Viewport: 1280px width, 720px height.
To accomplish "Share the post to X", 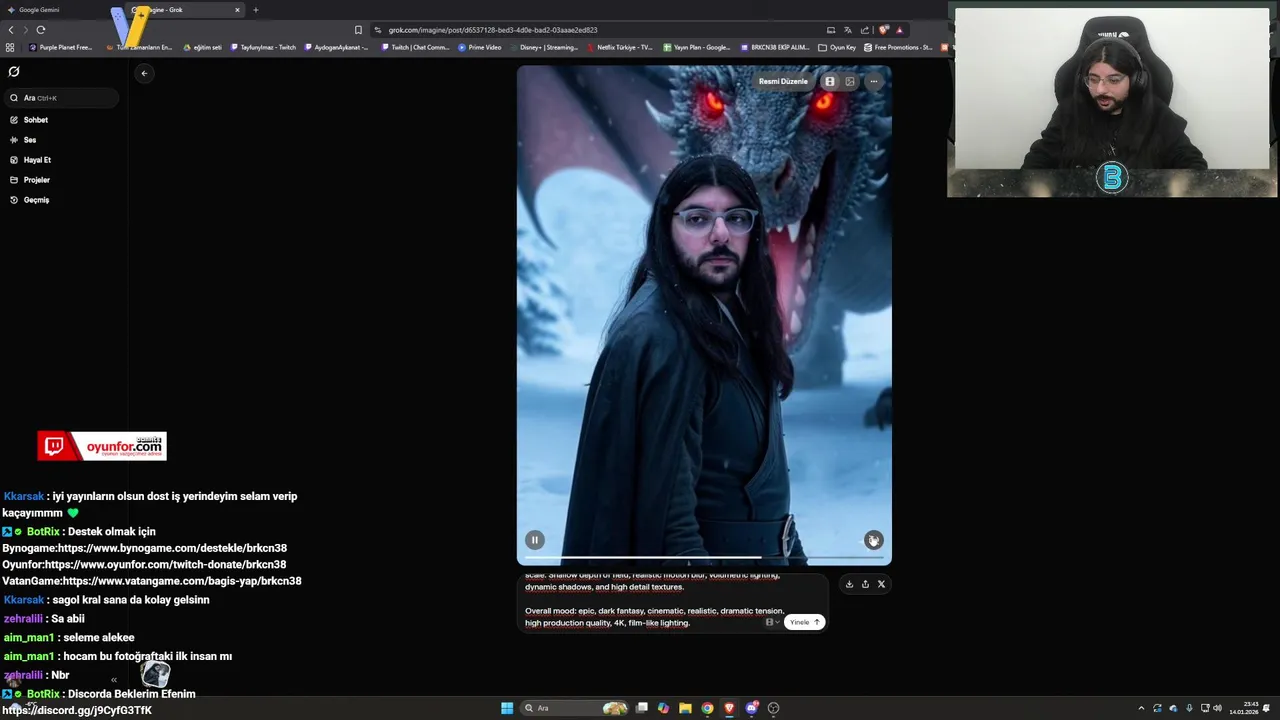I will [x=881, y=584].
